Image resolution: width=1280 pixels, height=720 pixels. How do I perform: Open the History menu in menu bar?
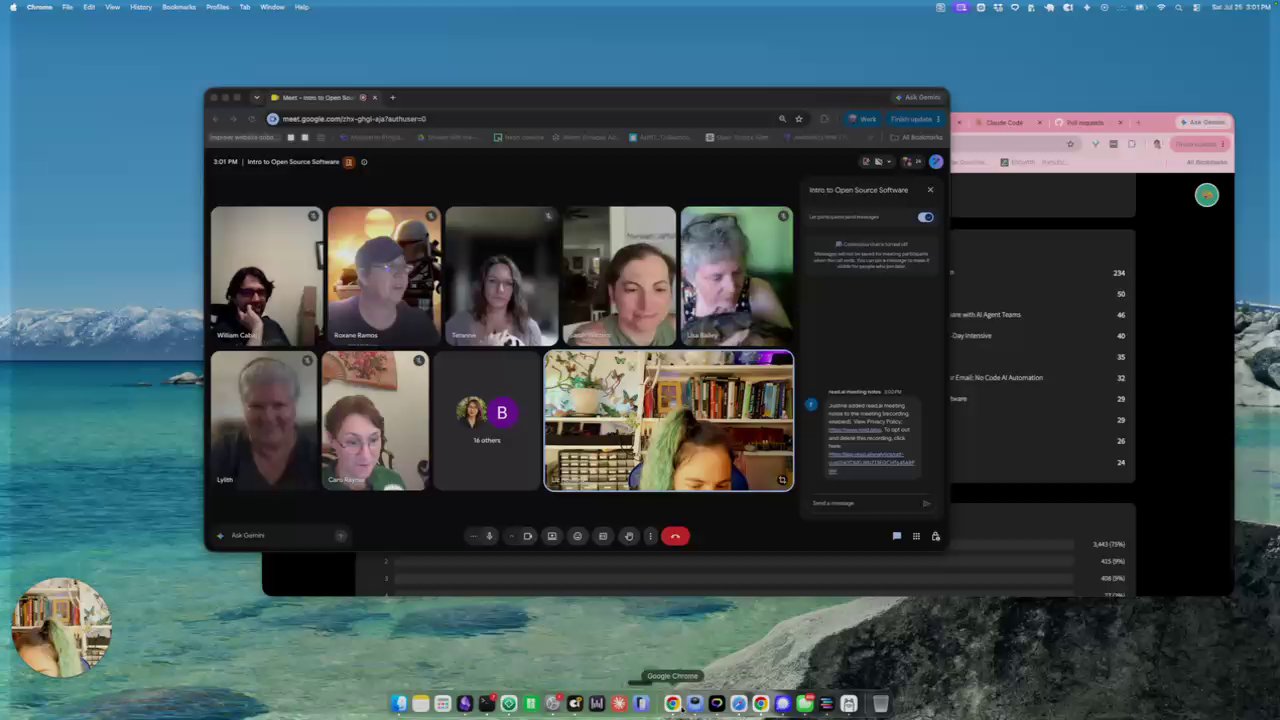(x=141, y=7)
